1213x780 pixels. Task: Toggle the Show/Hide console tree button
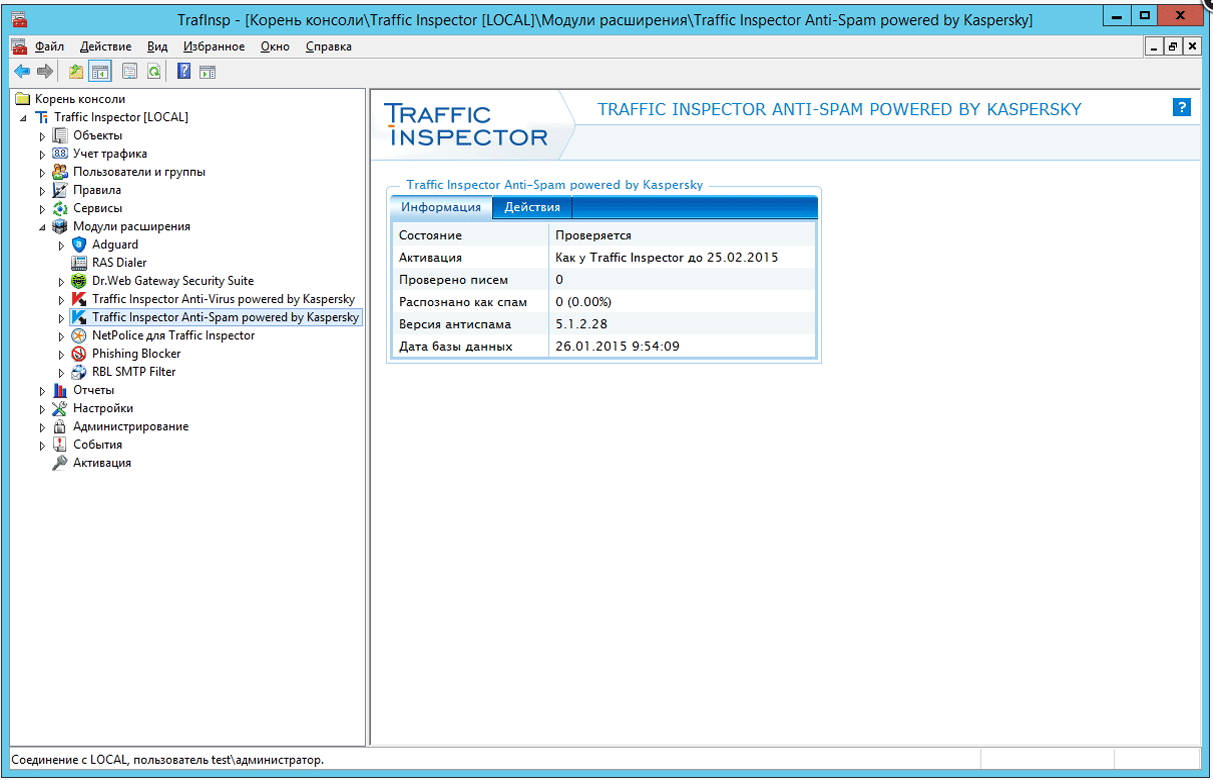(100, 71)
